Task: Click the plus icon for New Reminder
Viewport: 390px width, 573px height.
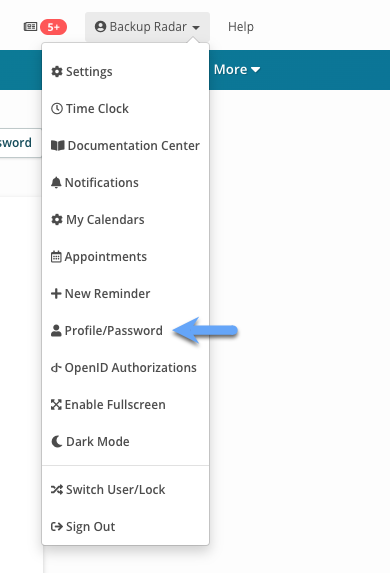Action: (x=56, y=293)
